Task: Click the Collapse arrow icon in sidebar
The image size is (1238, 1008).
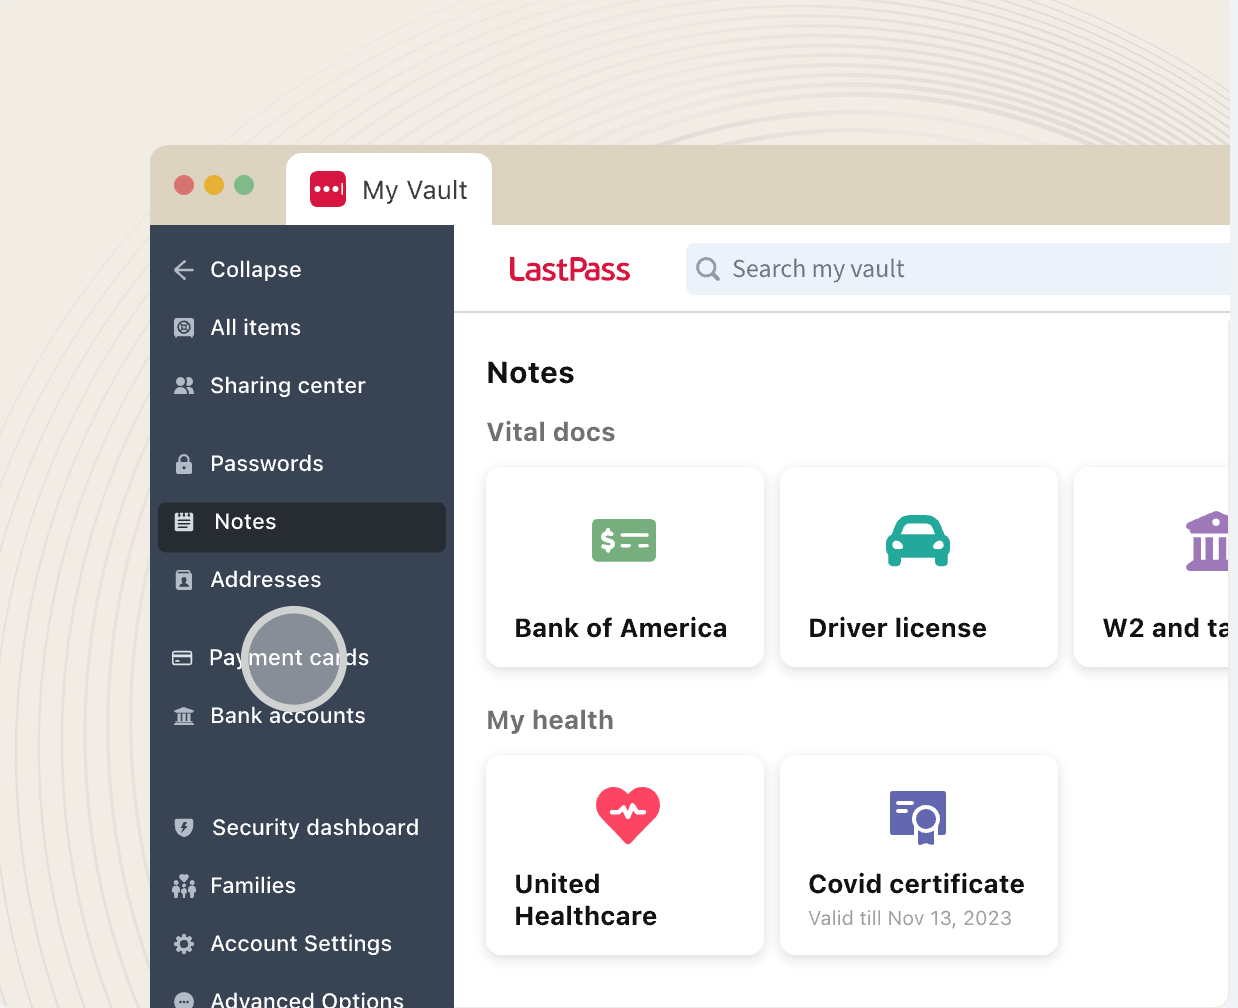Action: pos(184,270)
